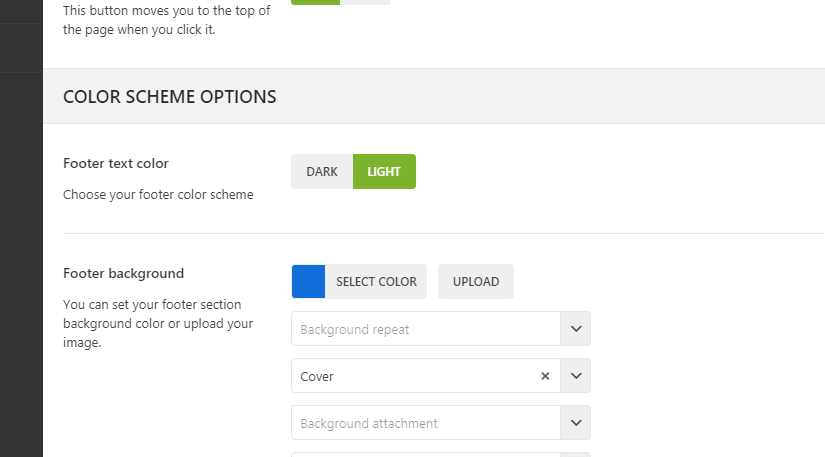Expand the Background attachment dropdown arrow
The width and height of the screenshot is (825, 457).
pos(576,423)
